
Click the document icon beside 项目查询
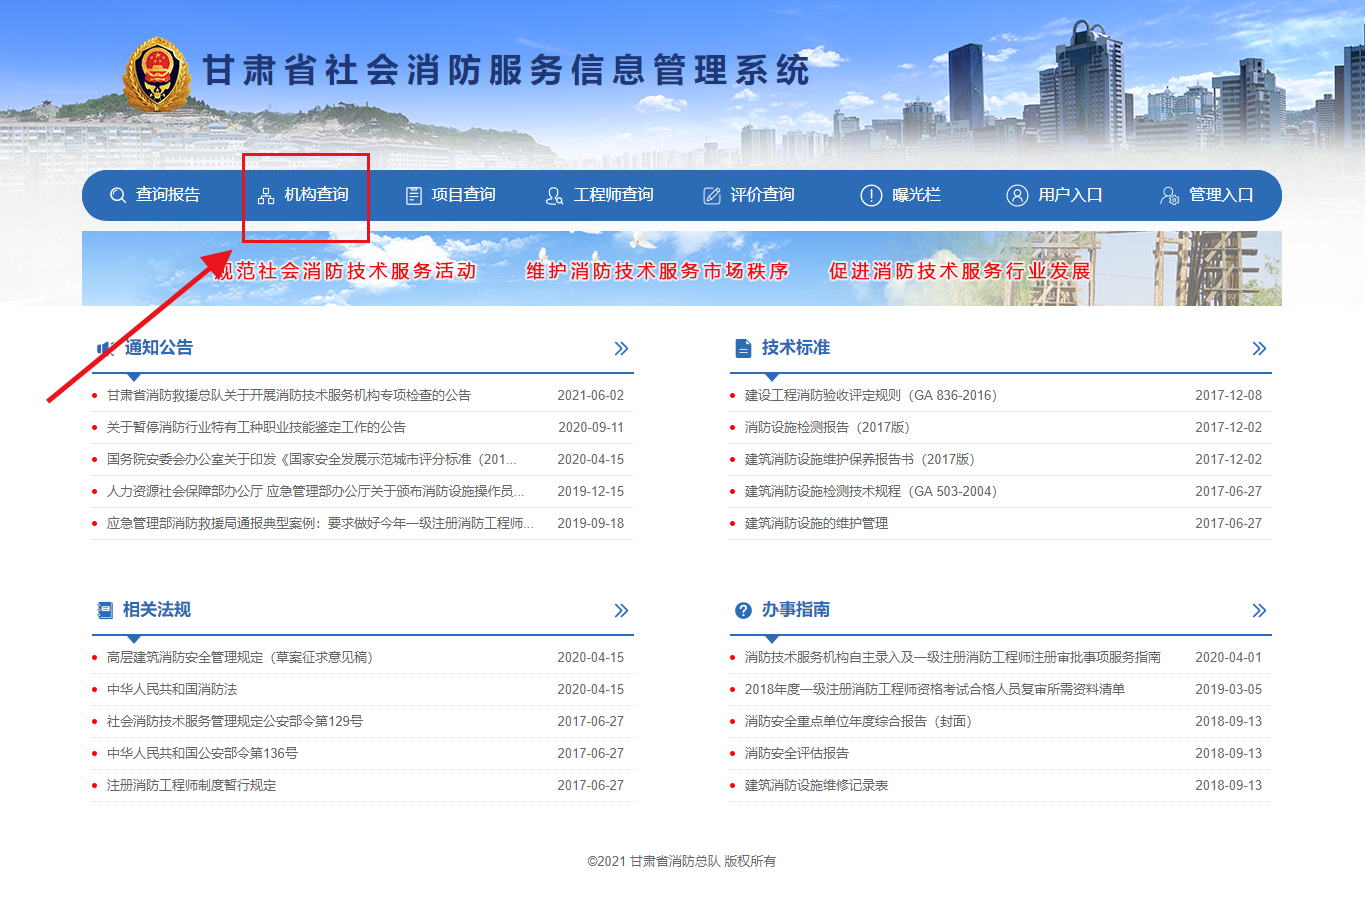coord(414,196)
